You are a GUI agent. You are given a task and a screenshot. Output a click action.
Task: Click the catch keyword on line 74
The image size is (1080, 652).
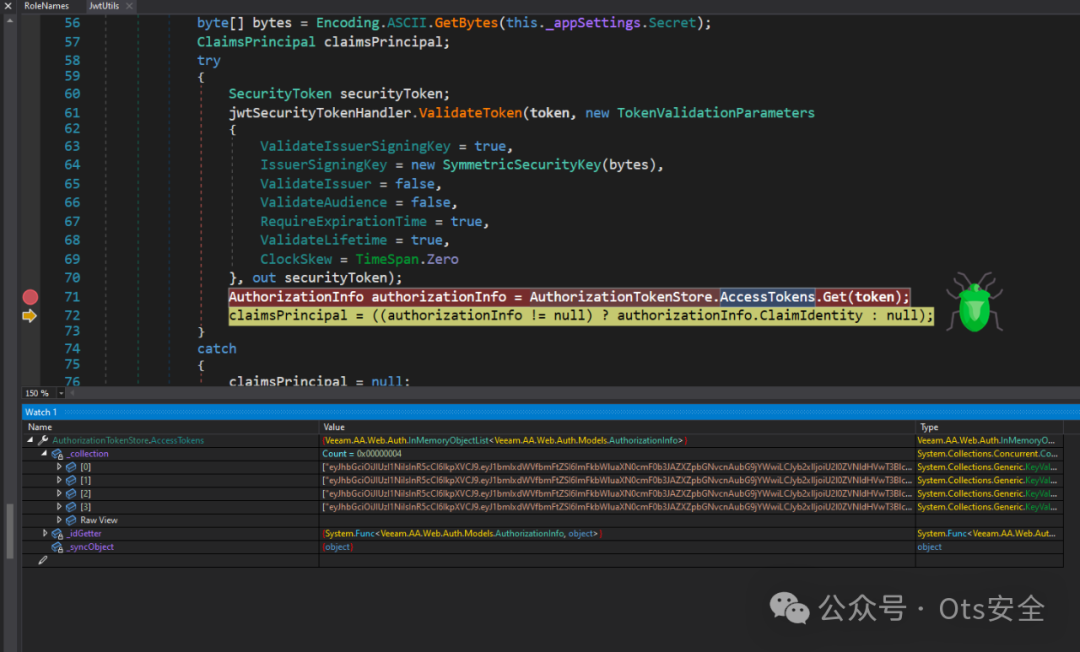click(x=216, y=349)
